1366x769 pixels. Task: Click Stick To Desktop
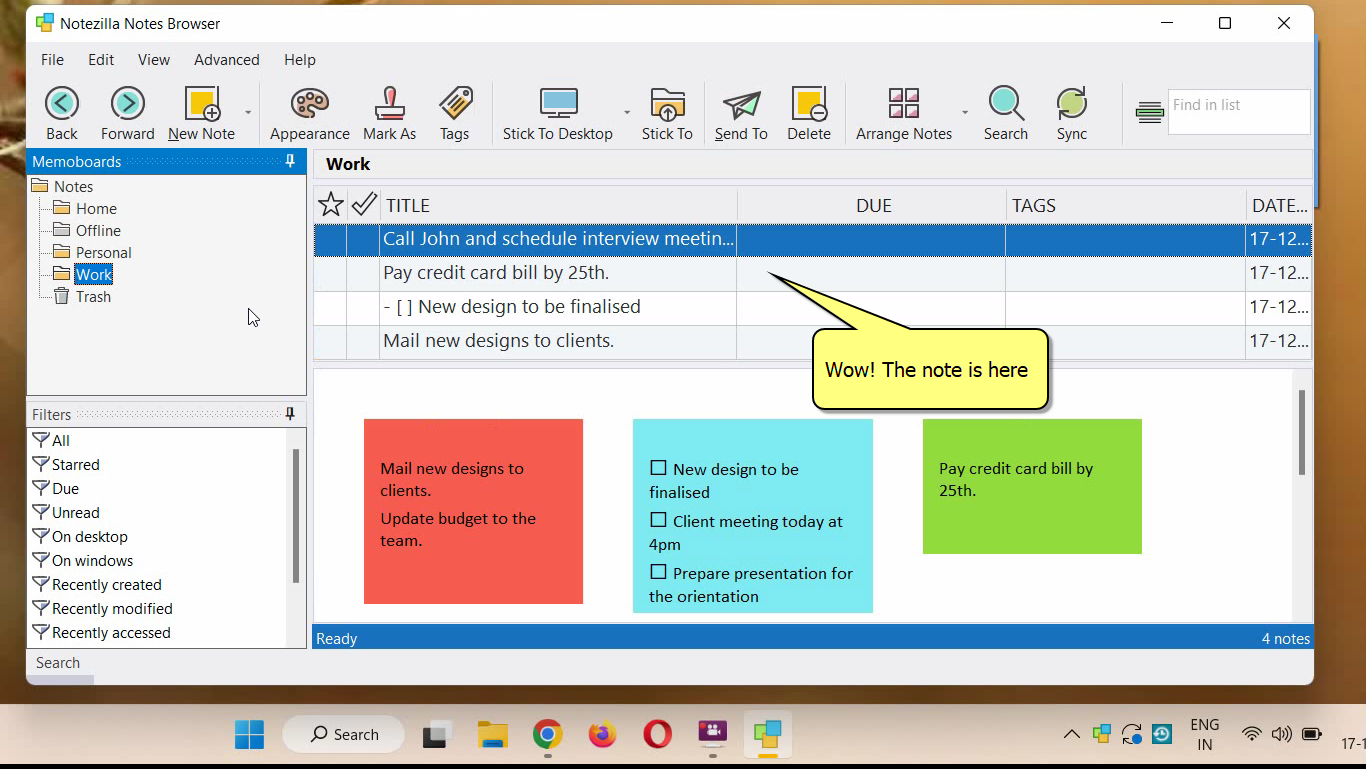coord(557,113)
